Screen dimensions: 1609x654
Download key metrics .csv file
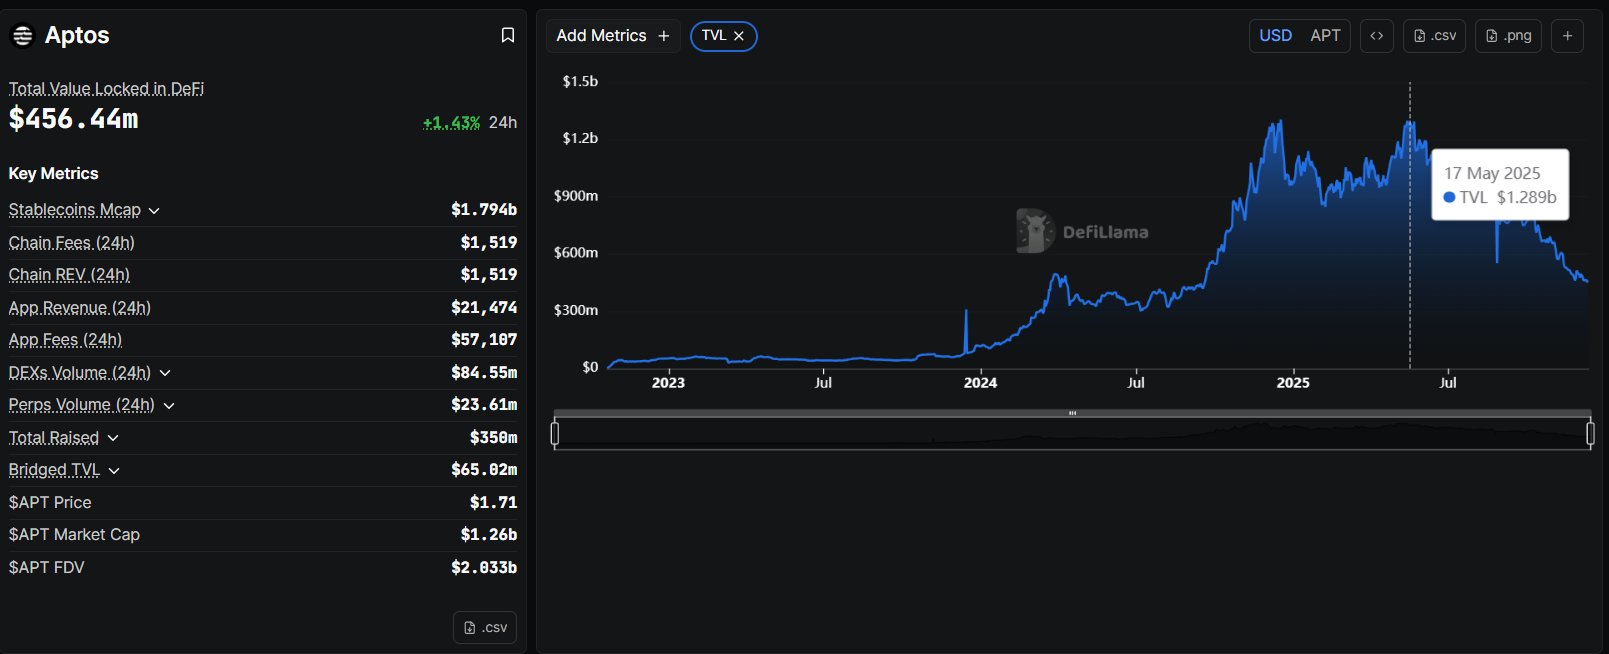pyautogui.click(x=485, y=628)
